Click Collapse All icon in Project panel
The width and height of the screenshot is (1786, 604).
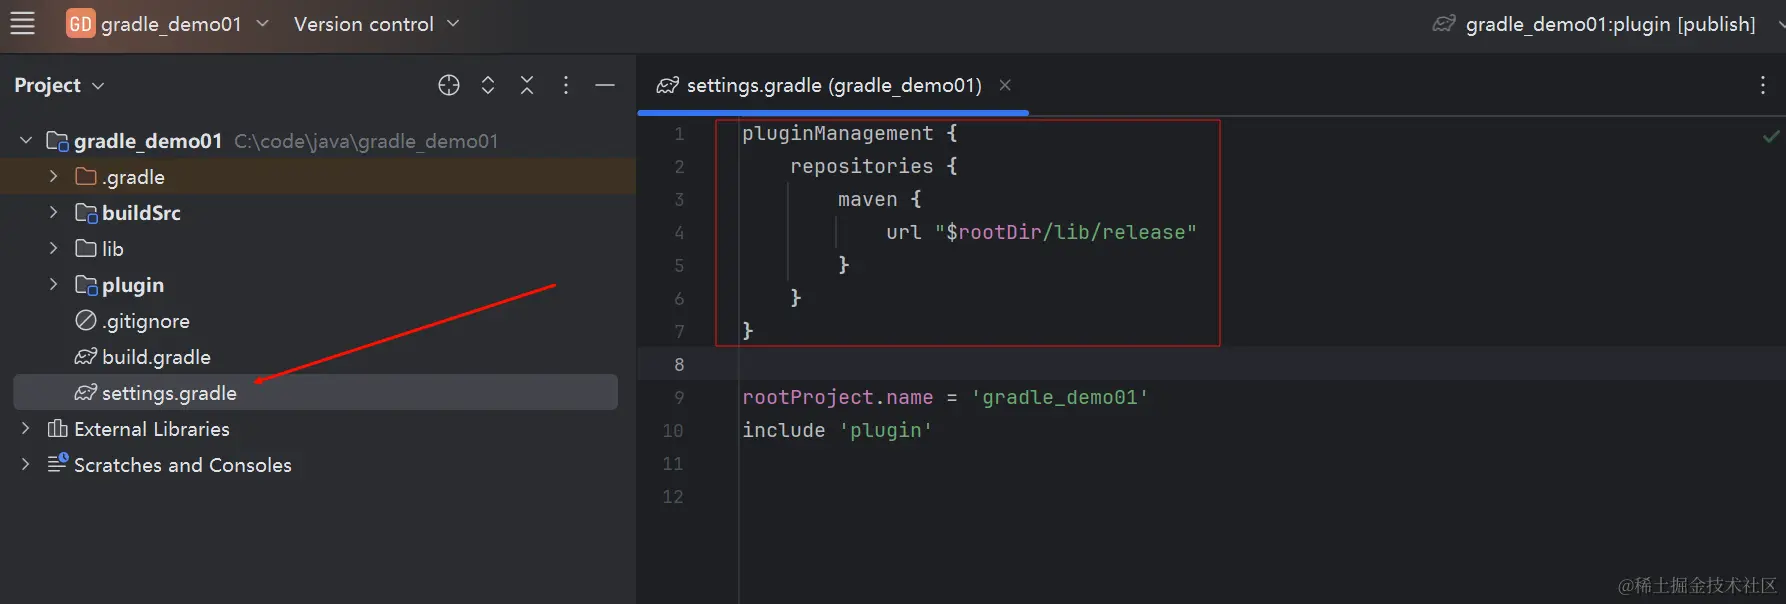tap(527, 85)
